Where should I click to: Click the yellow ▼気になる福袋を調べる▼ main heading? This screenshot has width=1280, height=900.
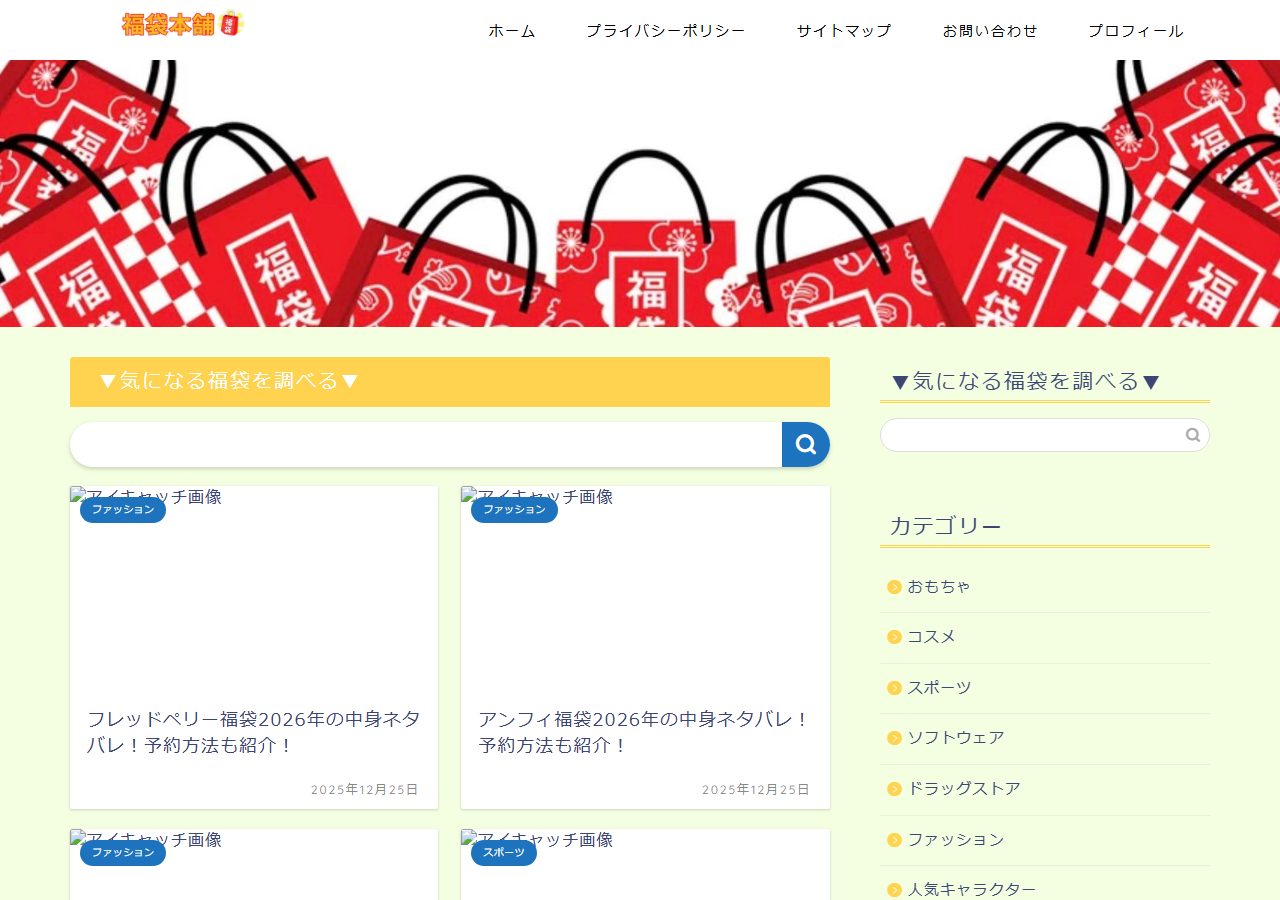[x=450, y=382]
